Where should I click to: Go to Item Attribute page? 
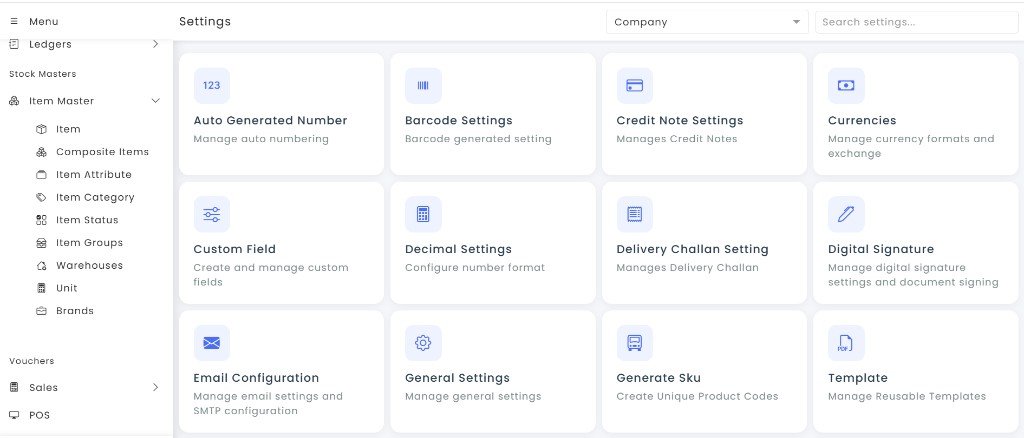tap(94, 175)
